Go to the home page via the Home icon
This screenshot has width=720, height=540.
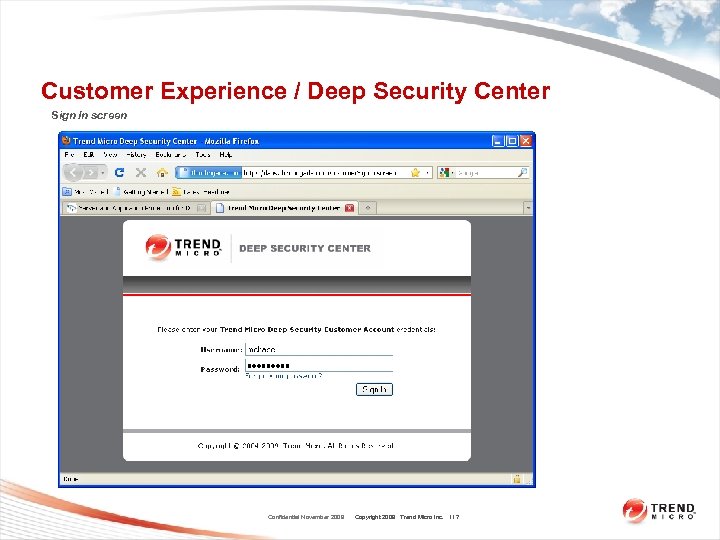pyautogui.click(x=162, y=173)
